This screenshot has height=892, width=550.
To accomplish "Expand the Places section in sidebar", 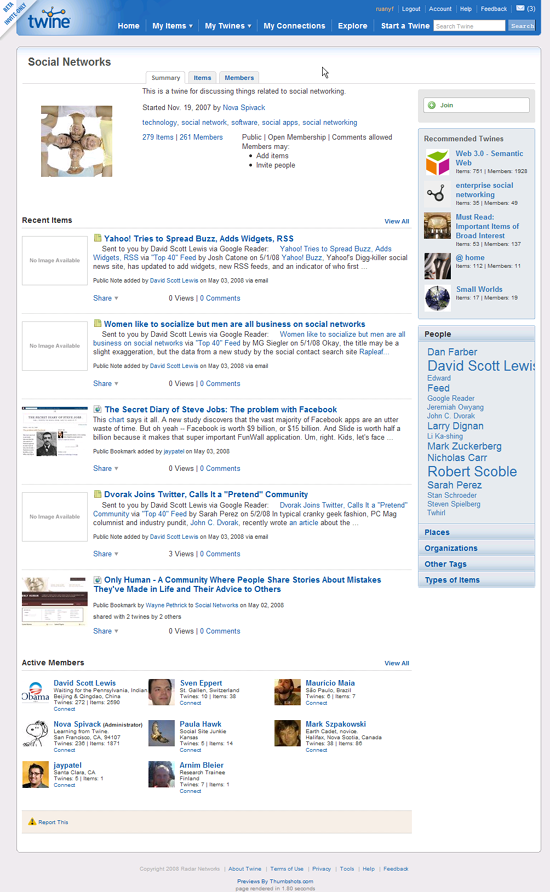I will (x=477, y=532).
